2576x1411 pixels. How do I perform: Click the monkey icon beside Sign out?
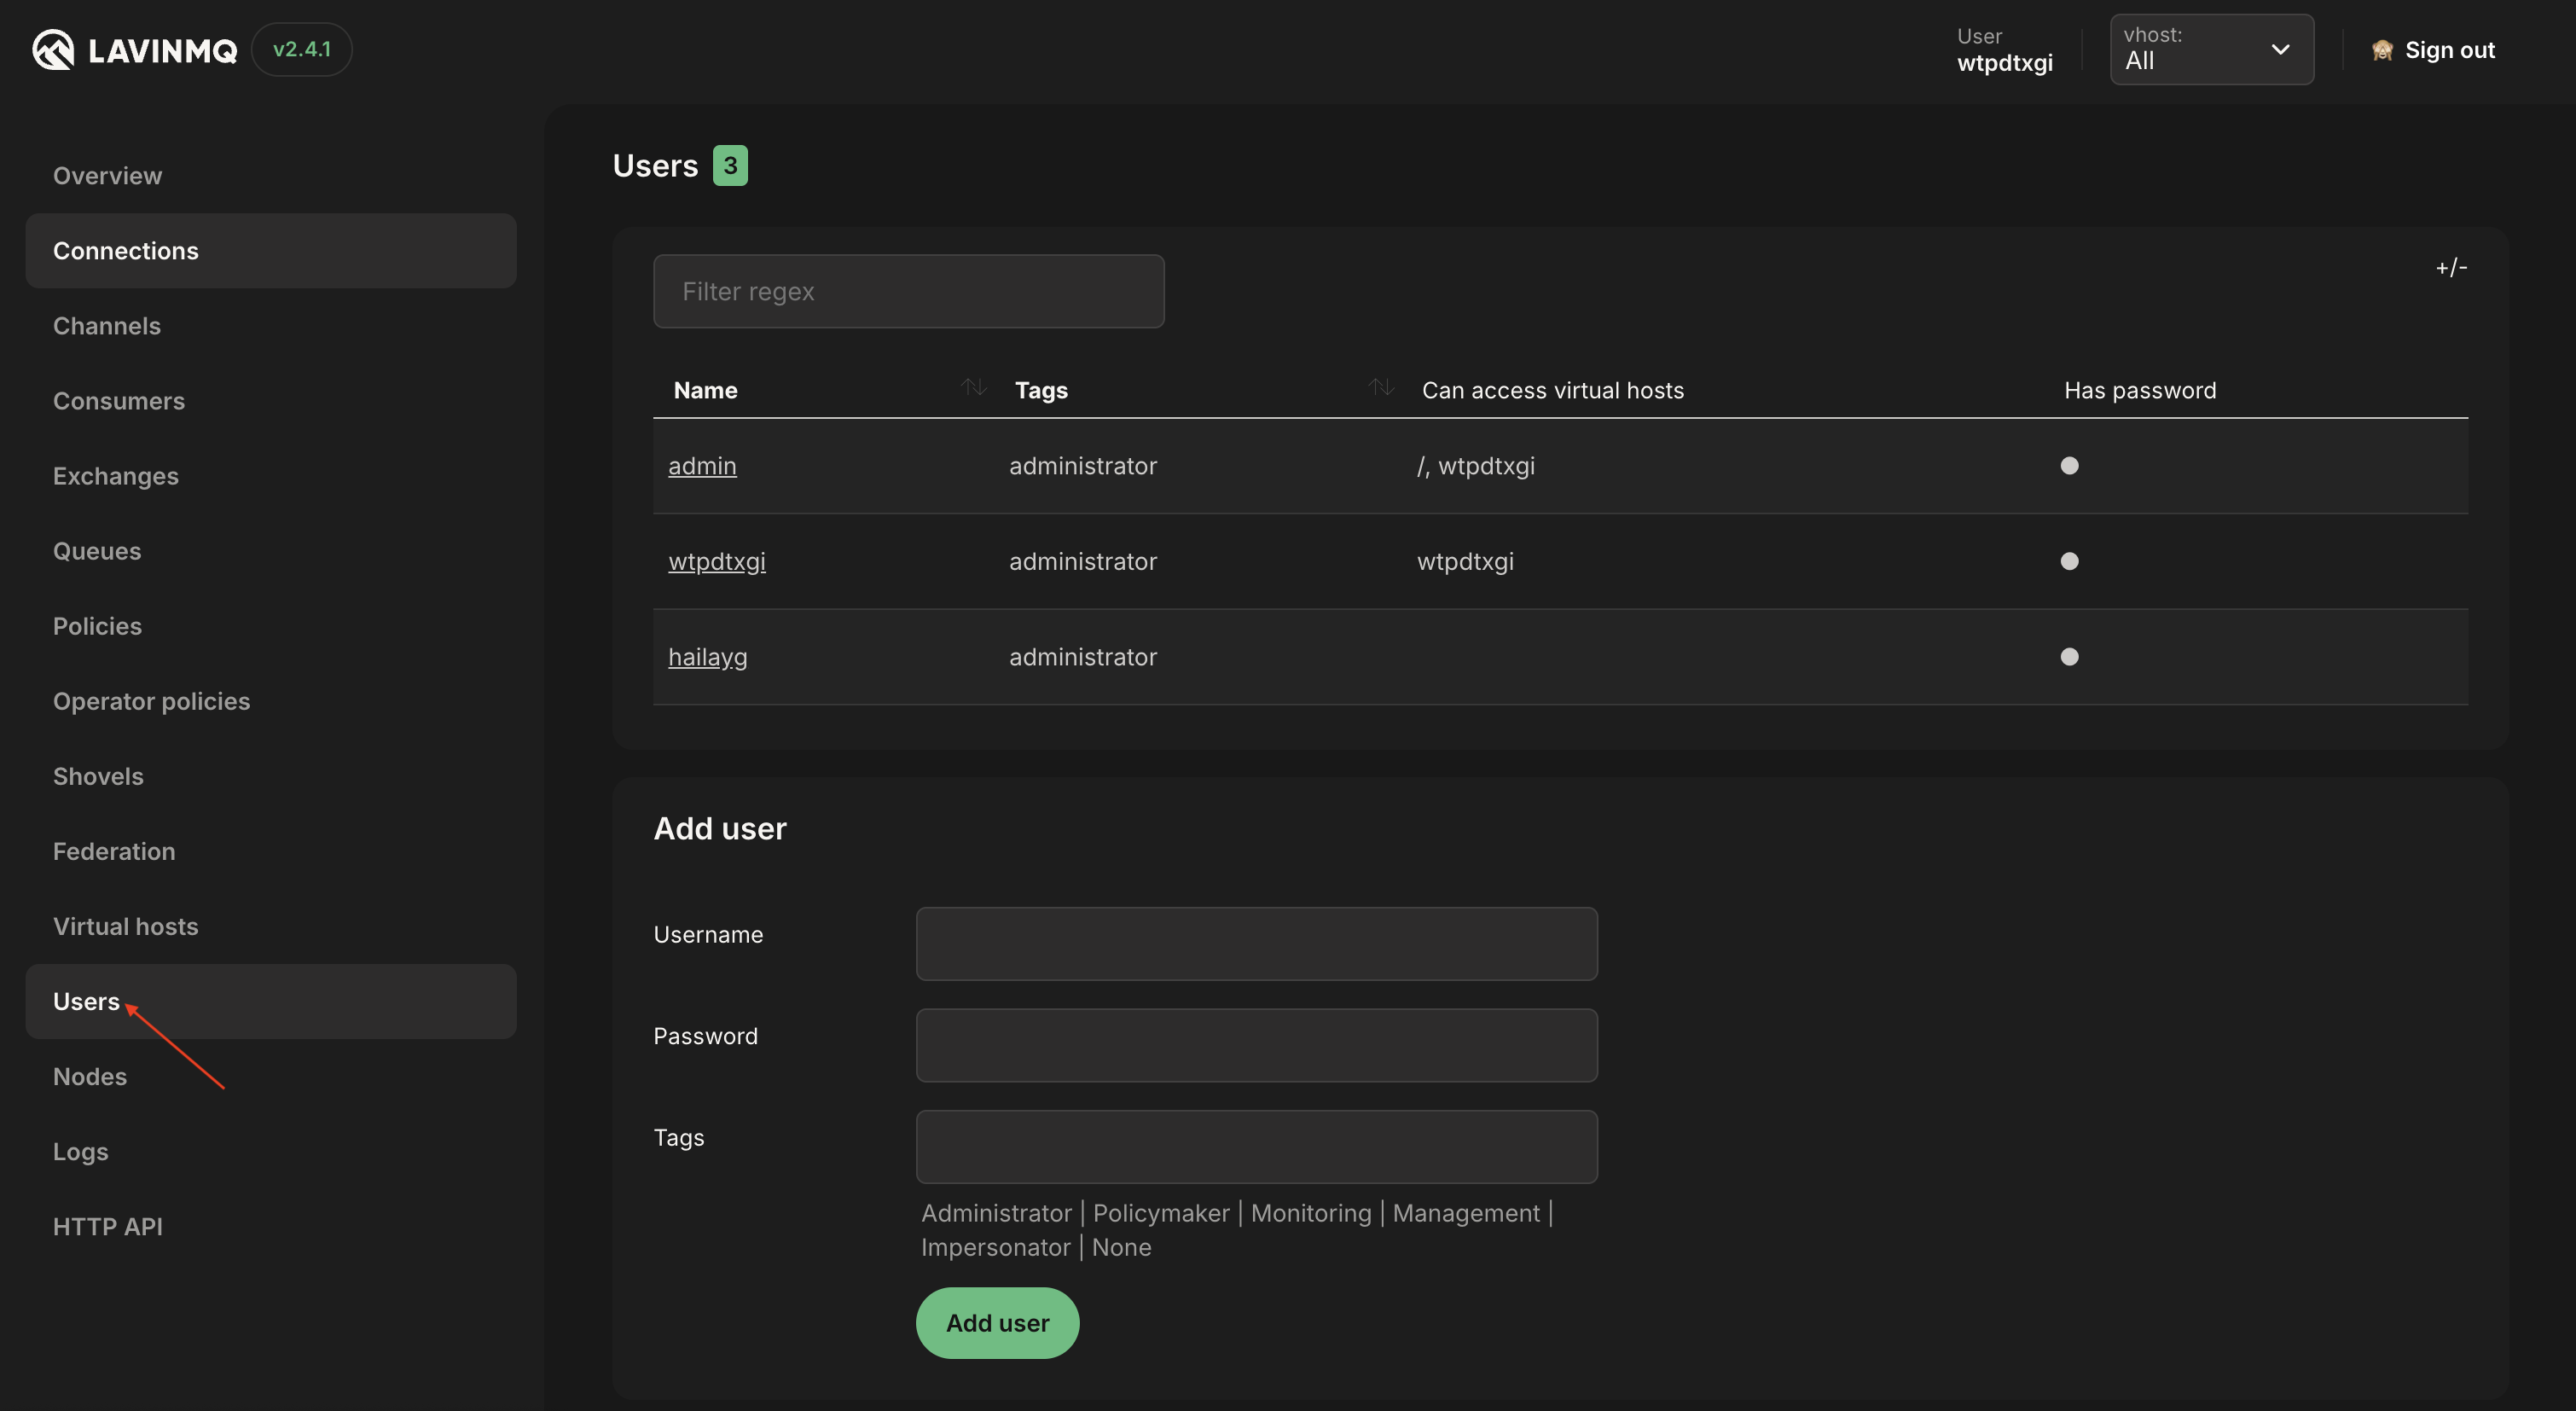[2382, 50]
